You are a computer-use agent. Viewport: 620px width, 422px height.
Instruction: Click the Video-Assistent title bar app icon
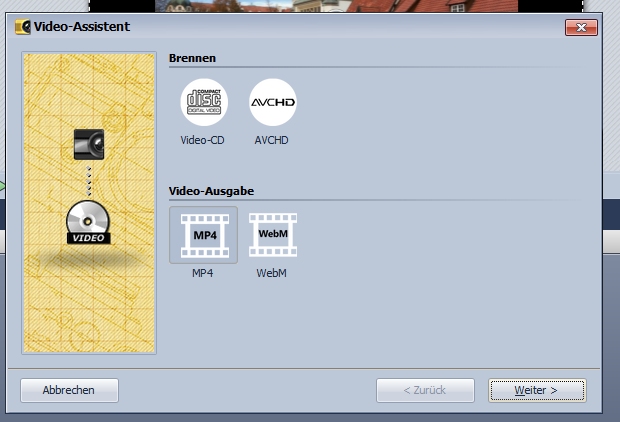(23, 27)
